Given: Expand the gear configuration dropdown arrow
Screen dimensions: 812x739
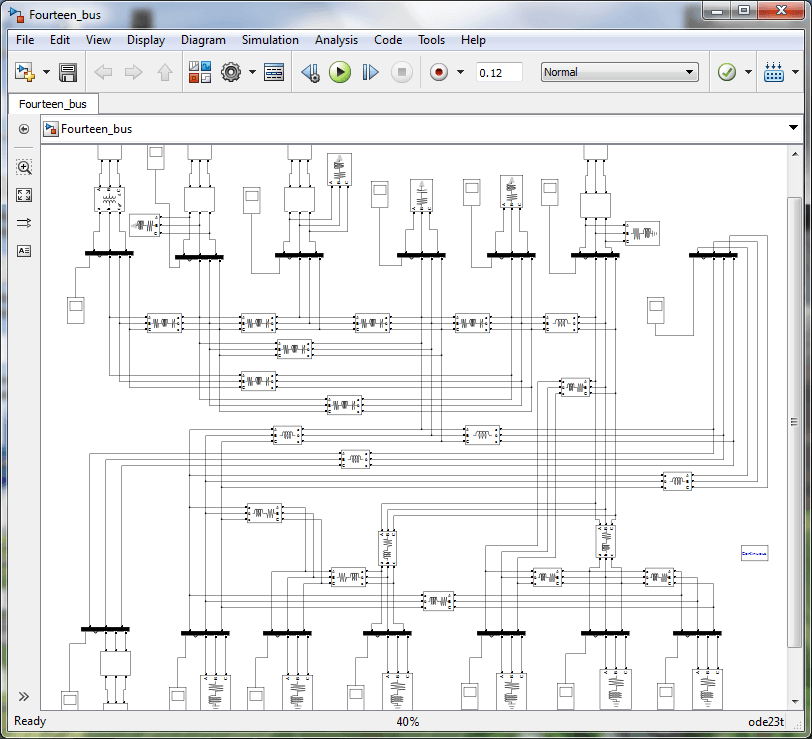Looking at the screenshot, I should (252, 72).
